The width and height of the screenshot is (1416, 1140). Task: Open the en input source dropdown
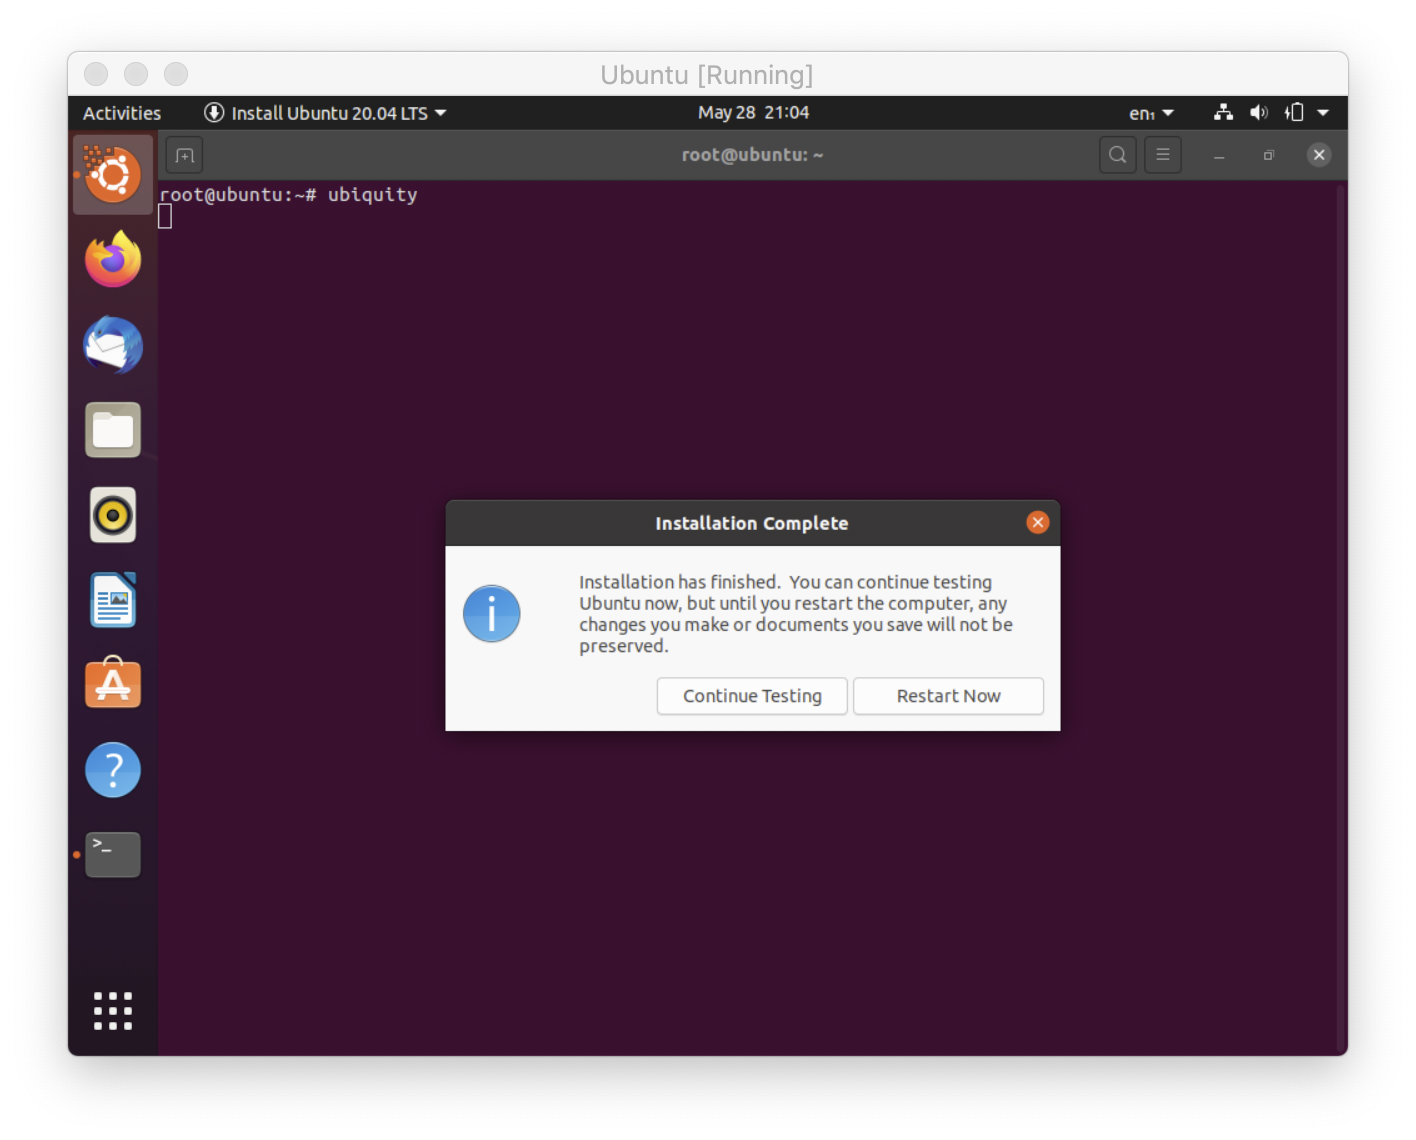[1151, 113]
